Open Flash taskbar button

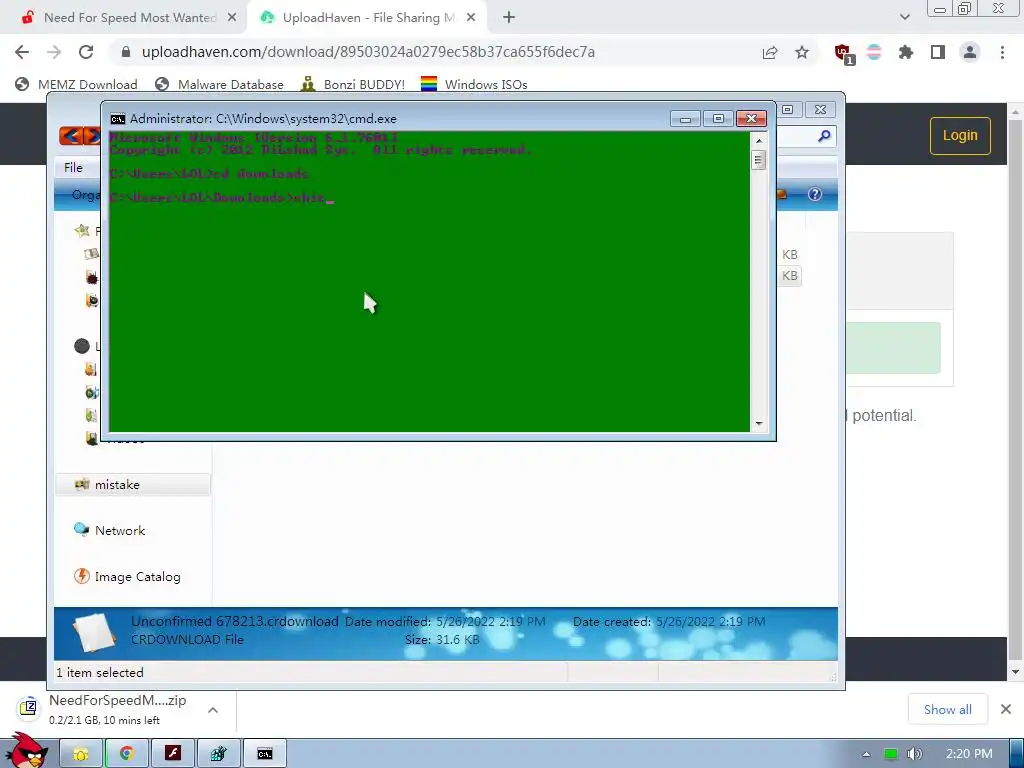pos(172,754)
